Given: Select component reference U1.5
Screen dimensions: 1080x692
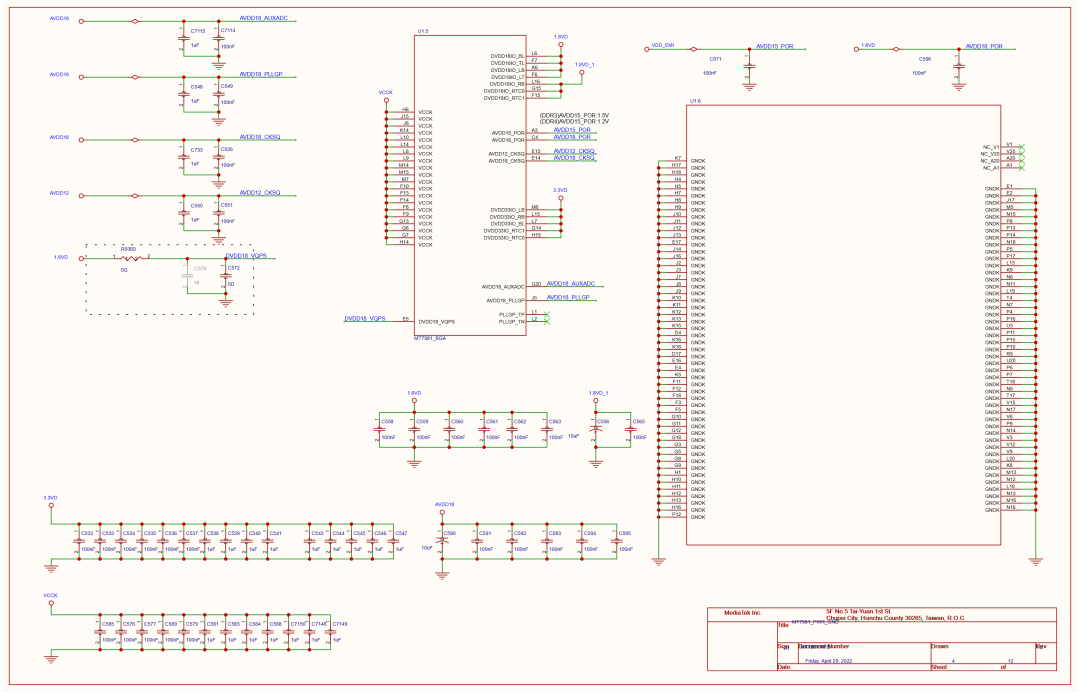Looking at the screenshot, I should [x=422, y=31].
